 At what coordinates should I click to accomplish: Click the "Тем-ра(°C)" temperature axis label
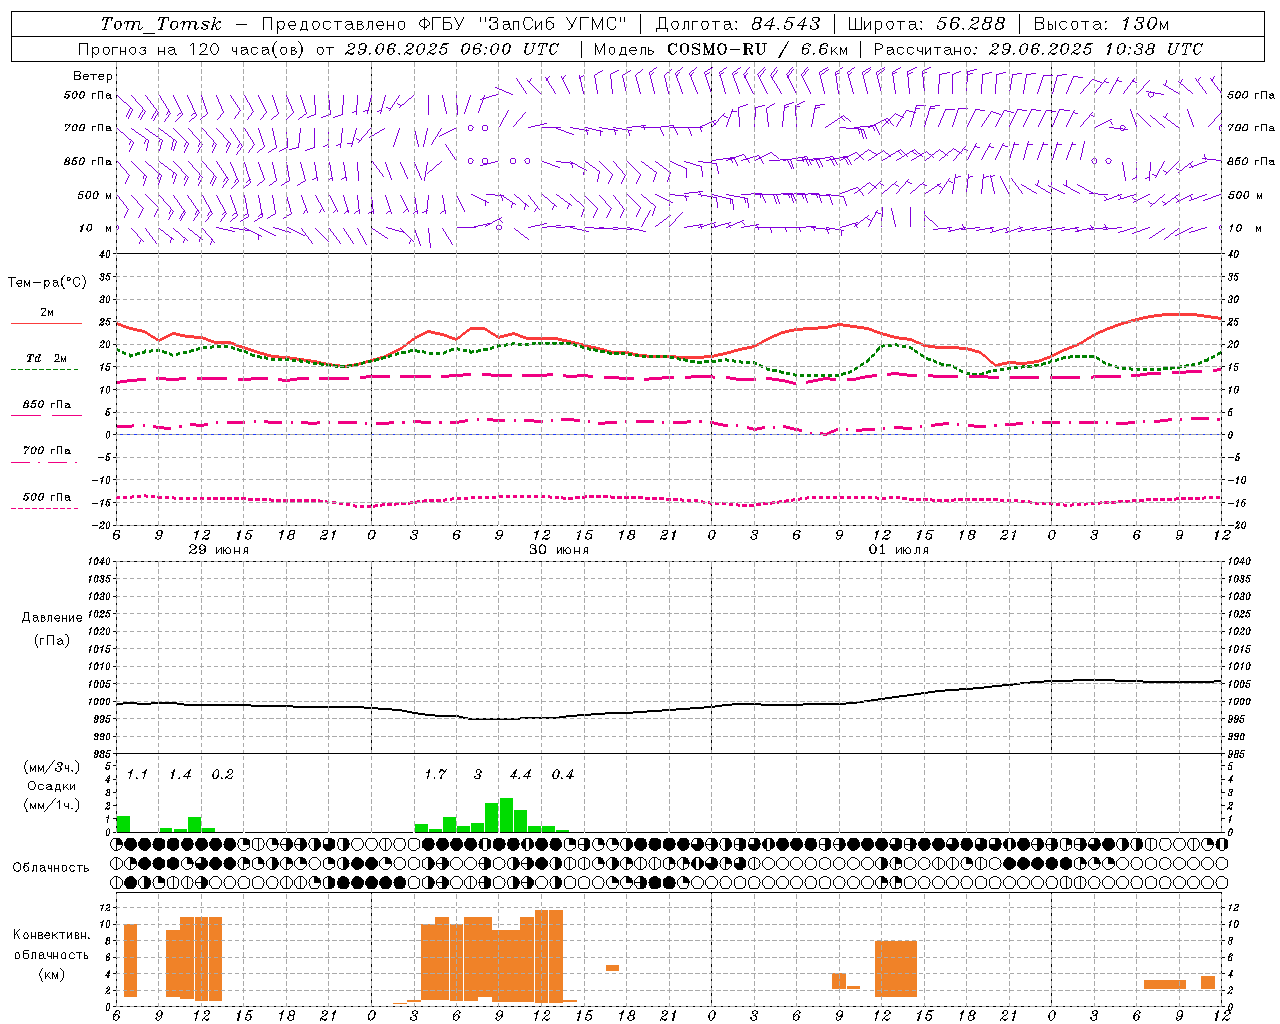47,283
